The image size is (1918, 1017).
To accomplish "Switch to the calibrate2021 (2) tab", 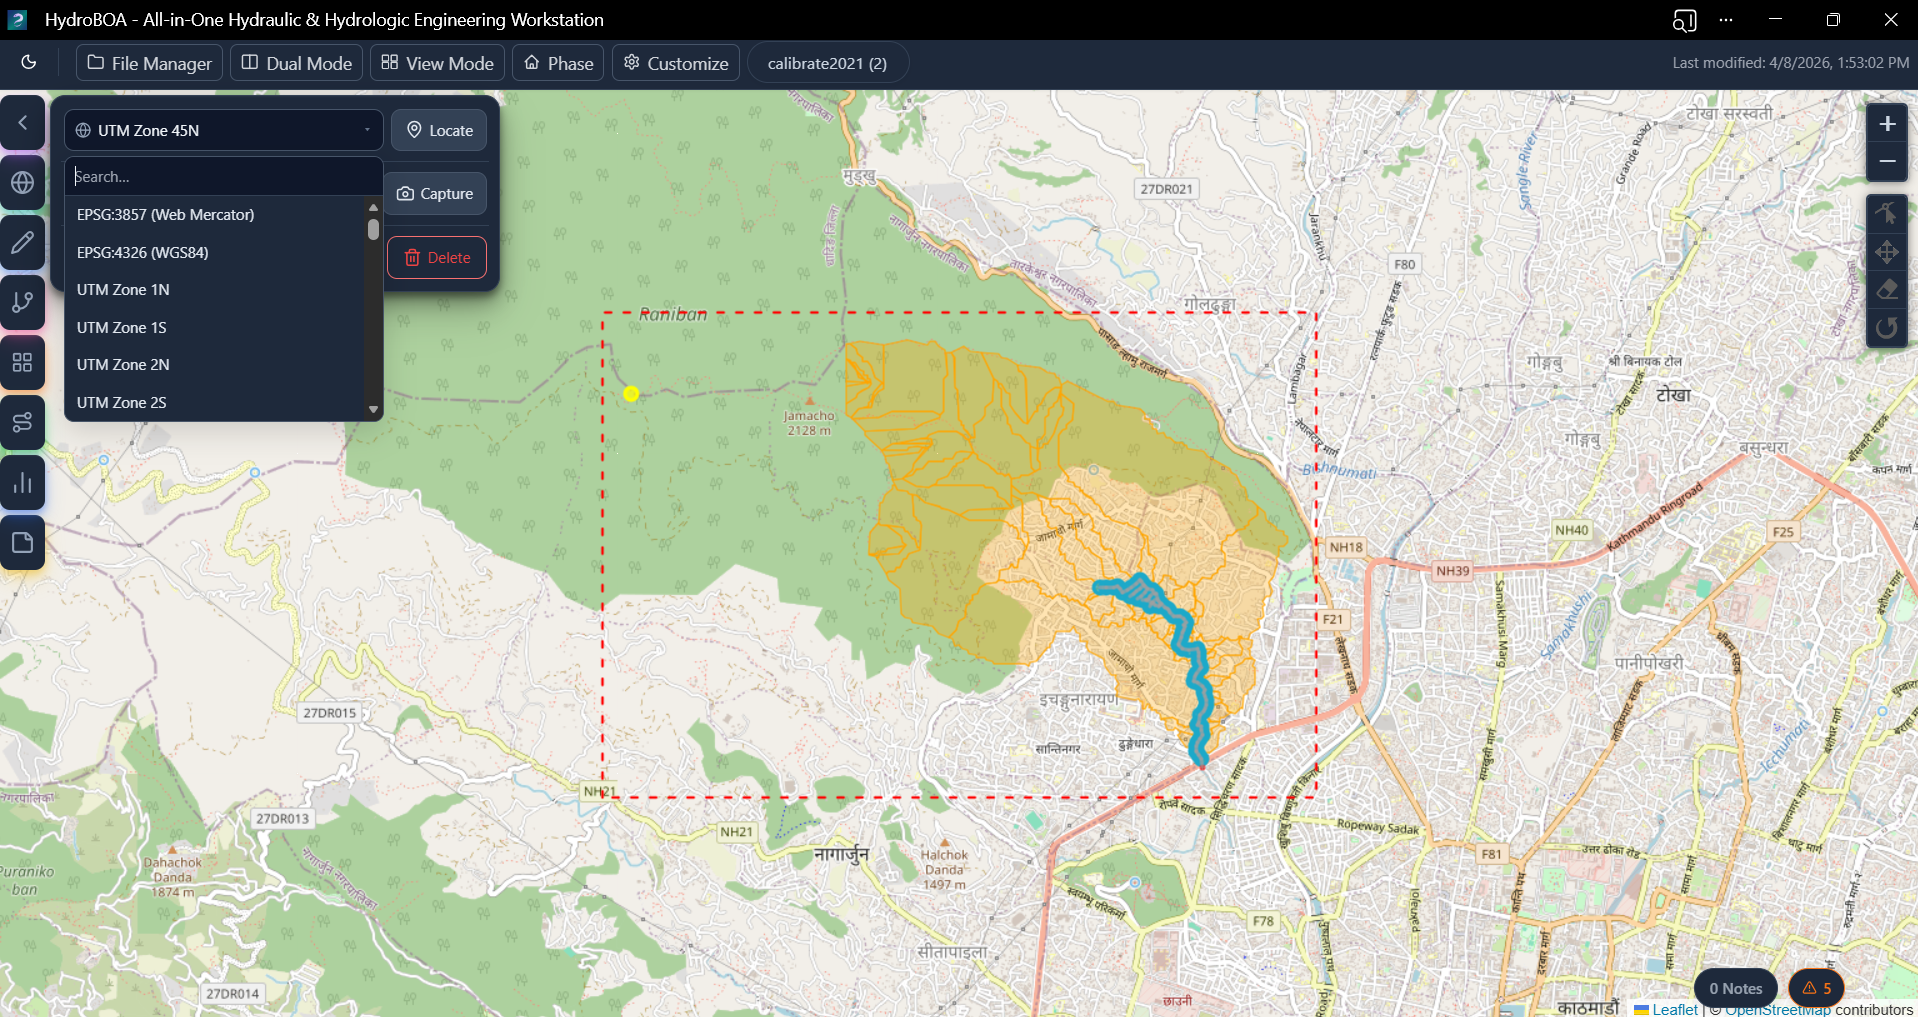I will (827, 63).
